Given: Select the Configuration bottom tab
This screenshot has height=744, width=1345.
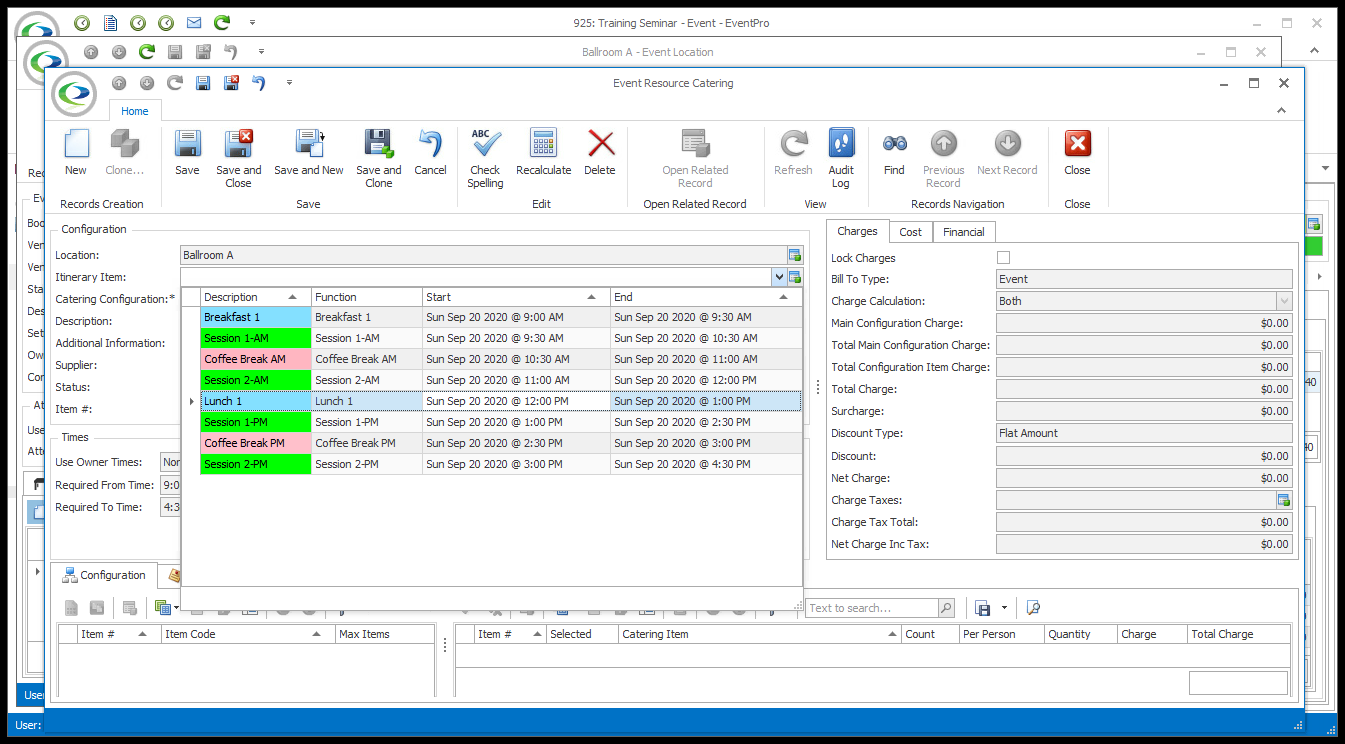Looking at the screenshot, I should coord(104,575).
